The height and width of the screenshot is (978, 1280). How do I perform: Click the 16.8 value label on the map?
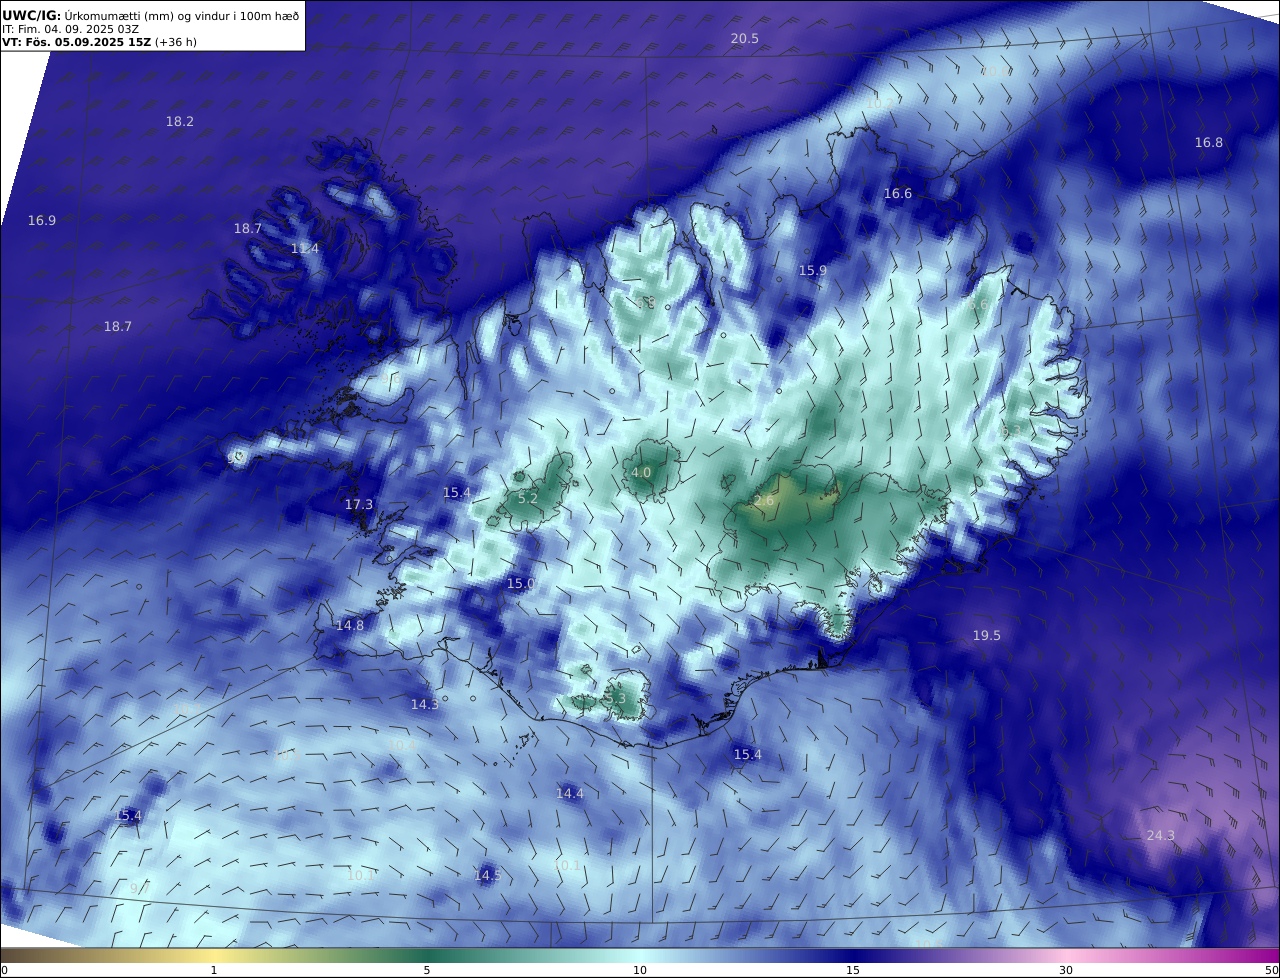tap(1209, 142)
